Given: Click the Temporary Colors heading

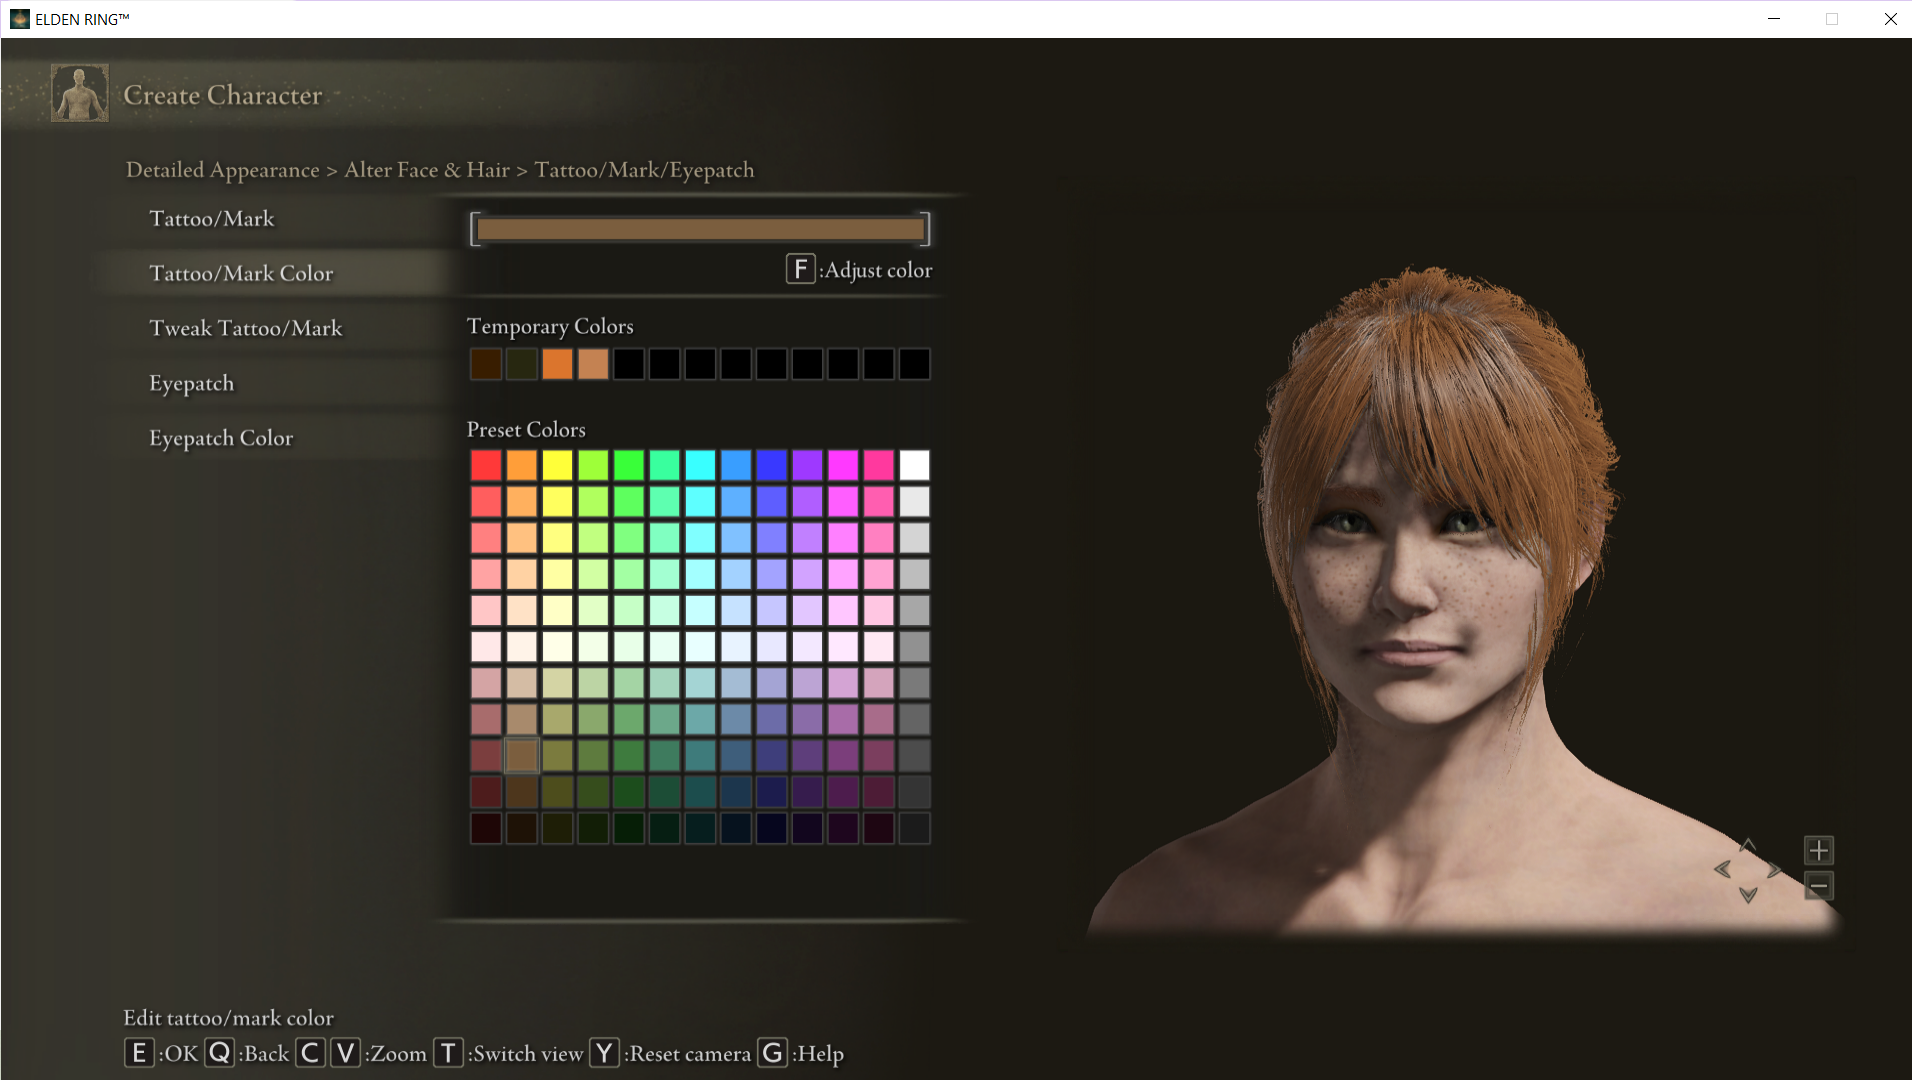Looking at the screenshot, I should (550, 327).
